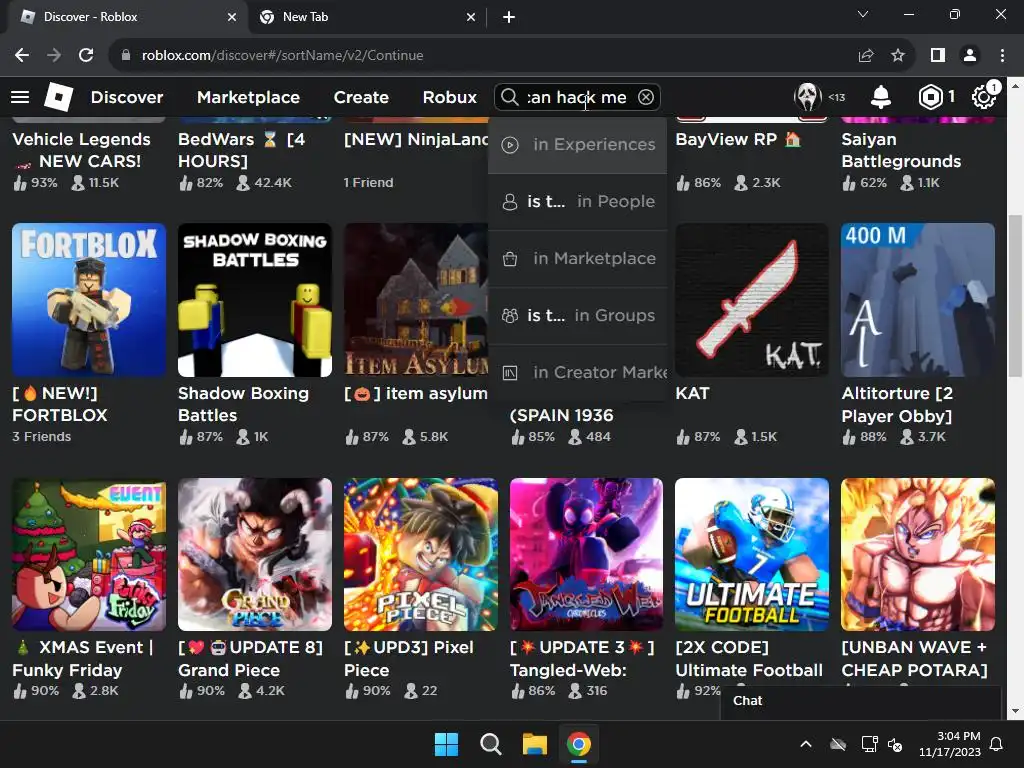Open the Funky Friday thumbnail
Screen dimensions: 1024x768
[x=89, y=554]
